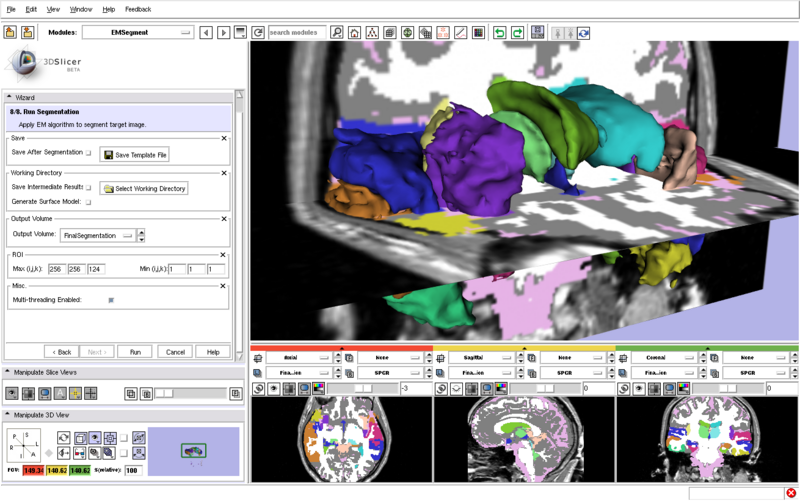Open the View menu

tap(53, 9)
